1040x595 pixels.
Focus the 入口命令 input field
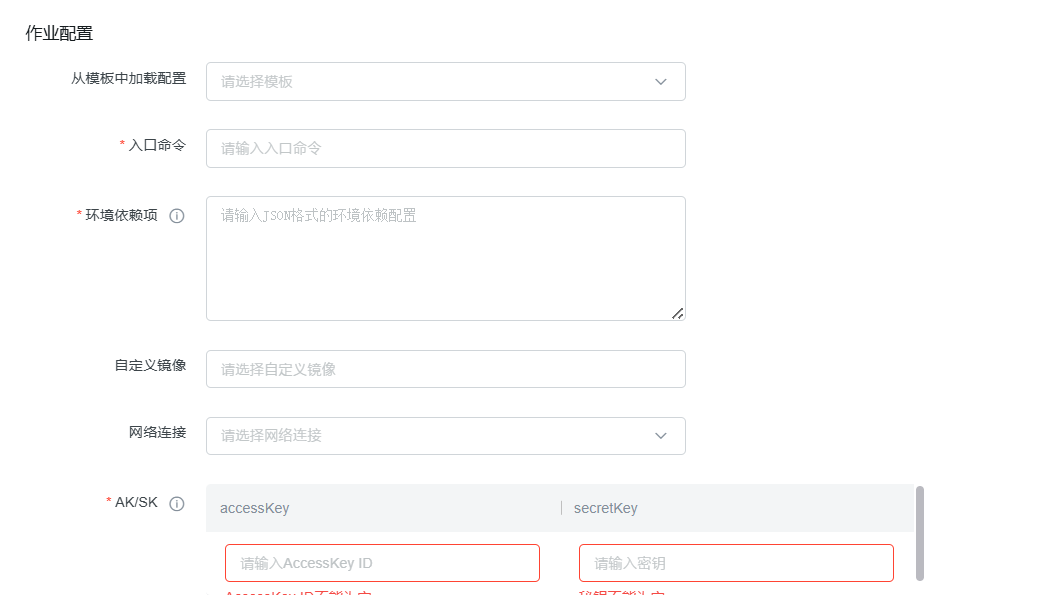pyautogui.click(x=445, y=148)
